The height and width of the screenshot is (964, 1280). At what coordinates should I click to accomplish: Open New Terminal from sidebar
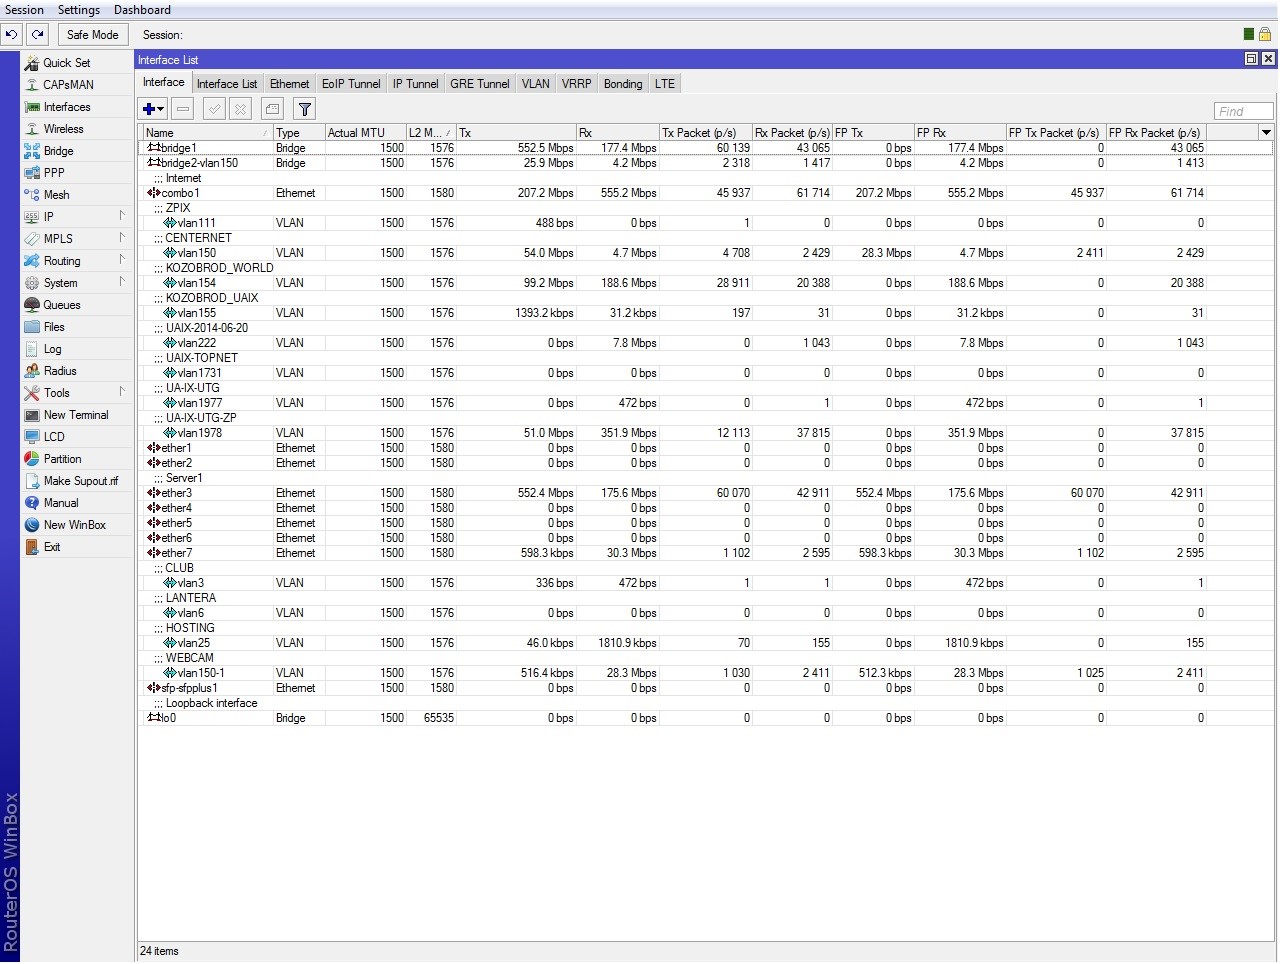pyautogui.click(x=75, y=415)
